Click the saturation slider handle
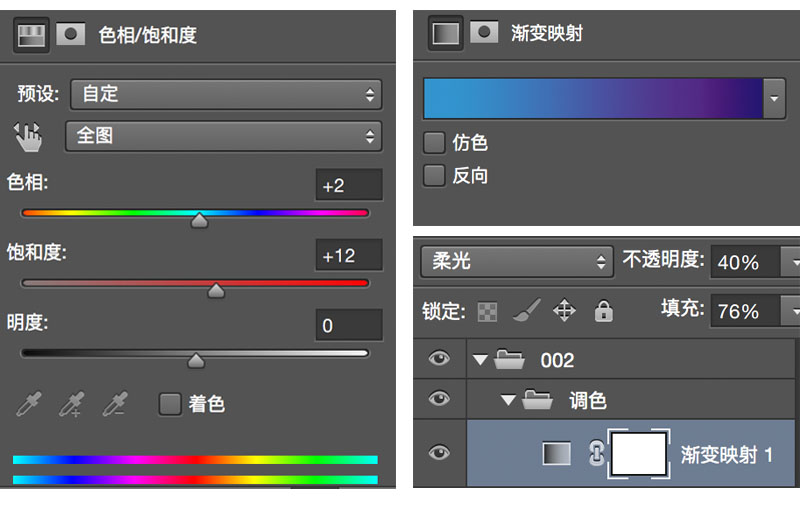This screenshot has height=506, width=800. 216,291
